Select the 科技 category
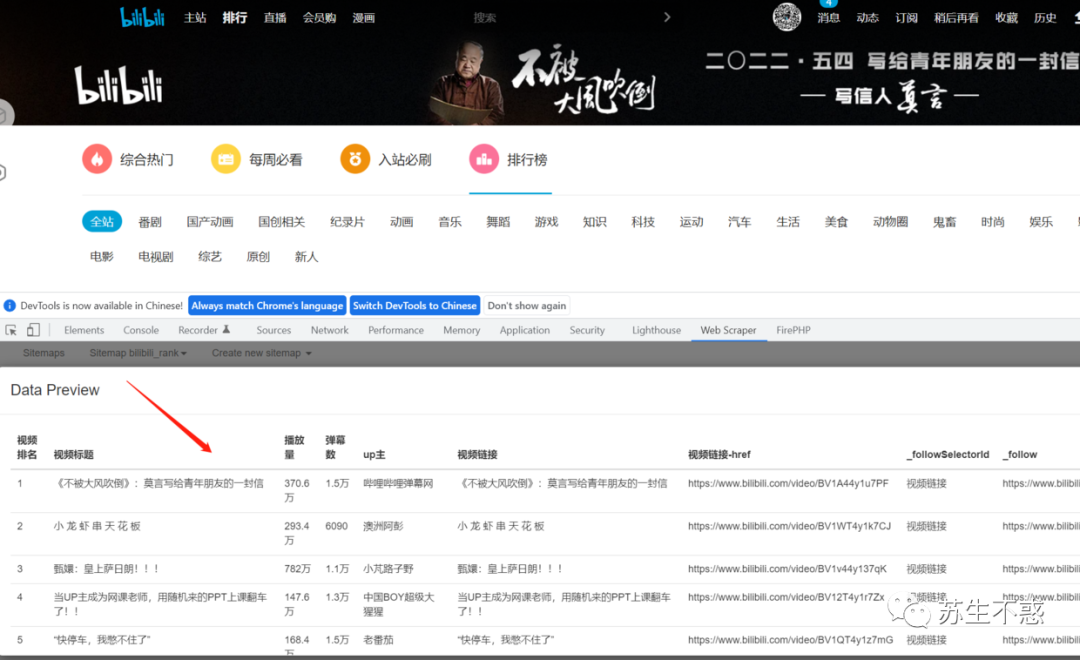The image size is (1080, 660). (x=643, y=221)
